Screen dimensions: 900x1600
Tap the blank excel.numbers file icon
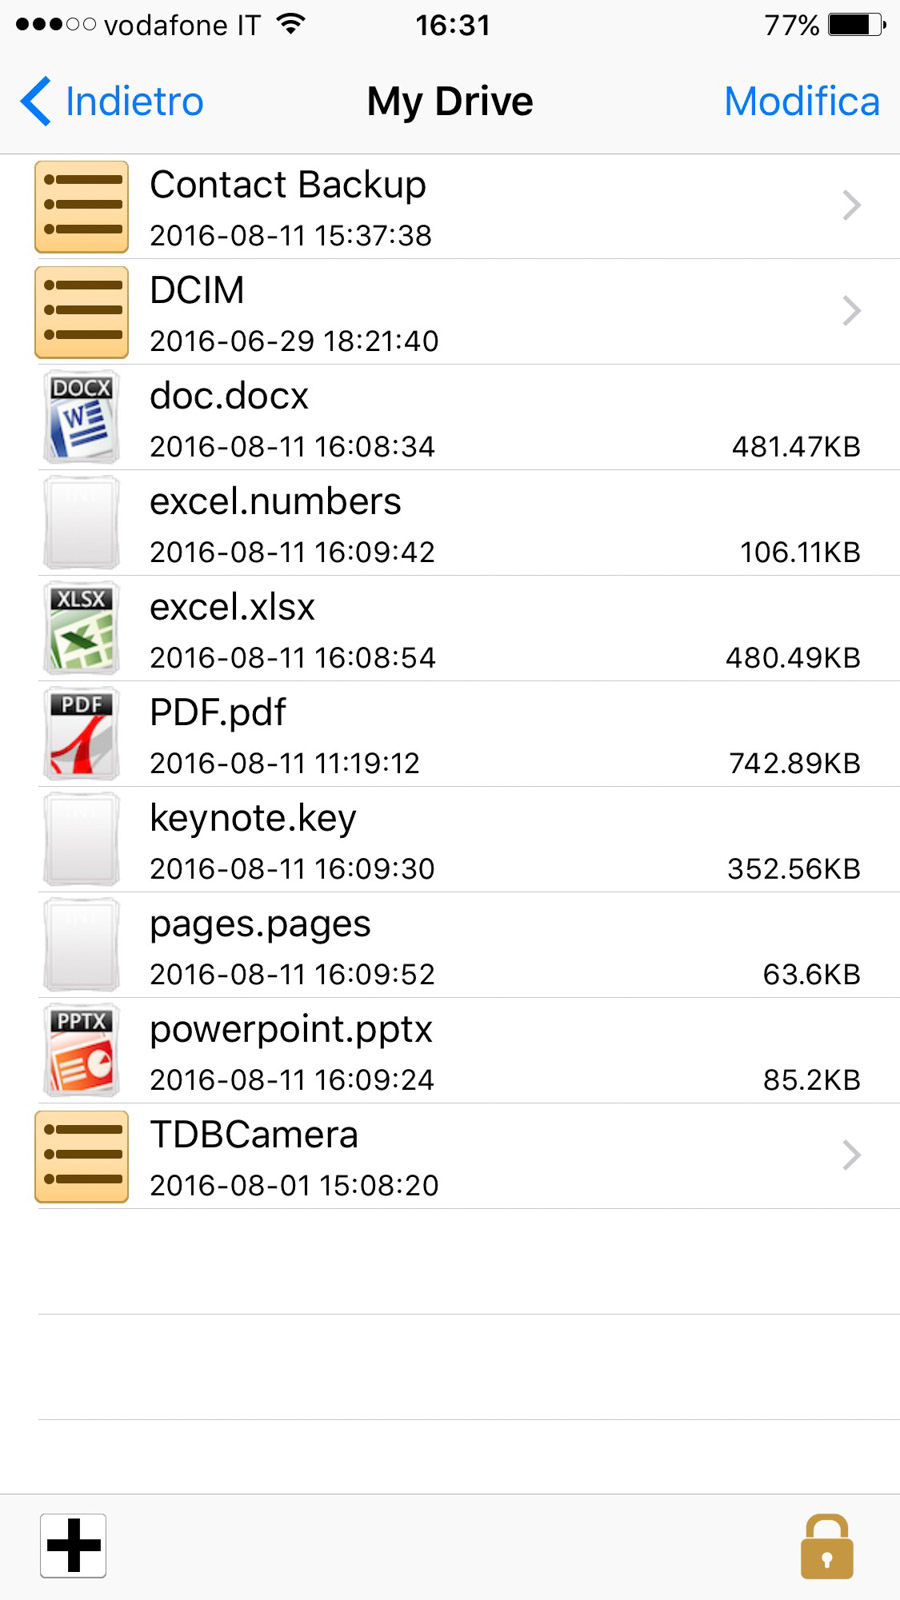click(x=82, y=523)
